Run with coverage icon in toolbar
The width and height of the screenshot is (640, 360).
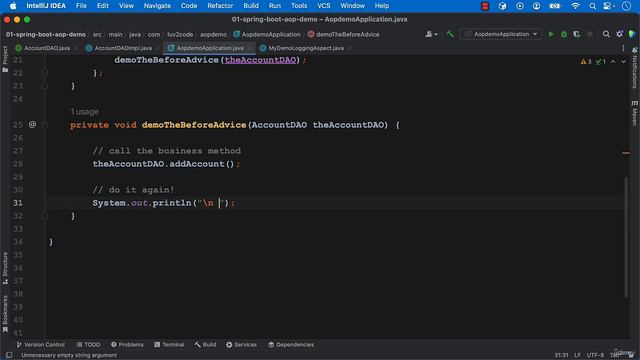(577, 34)
